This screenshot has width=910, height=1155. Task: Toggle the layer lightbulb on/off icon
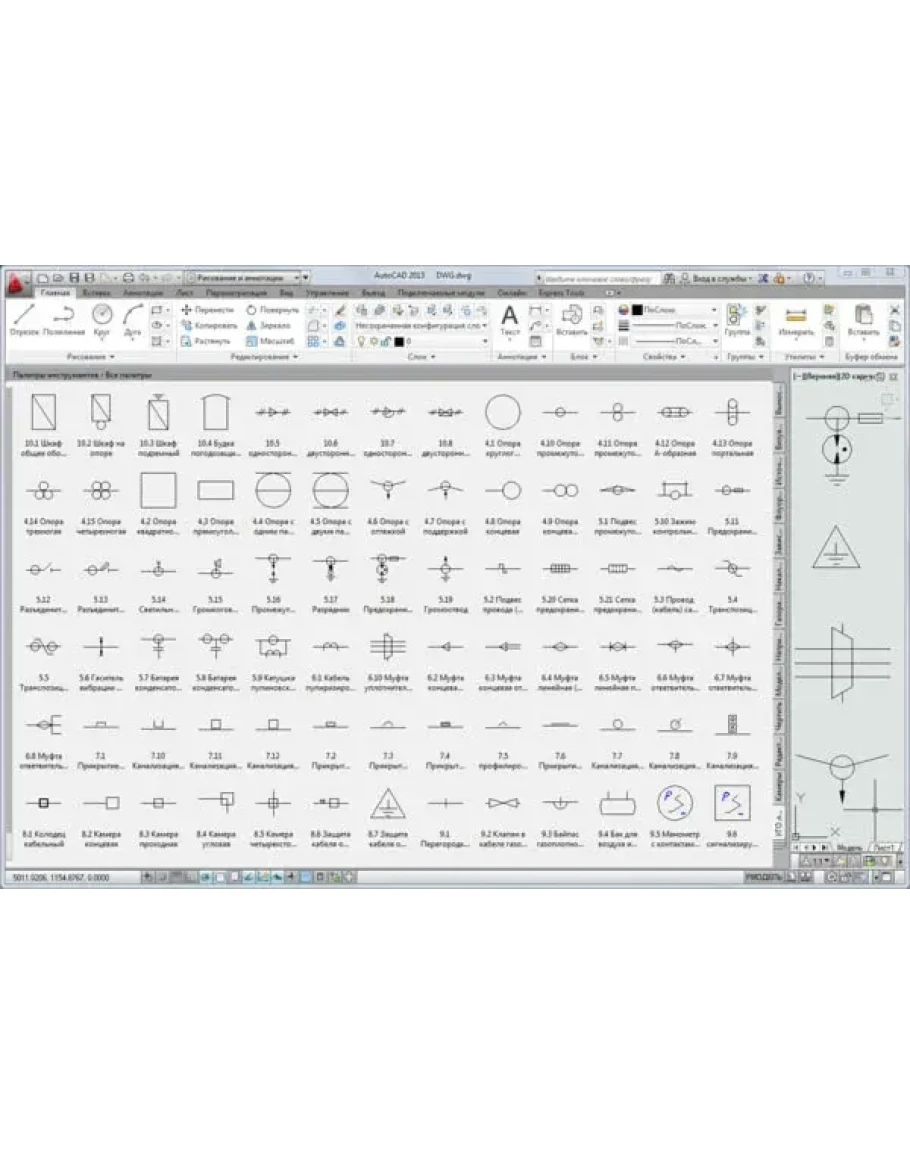[361, 341]
